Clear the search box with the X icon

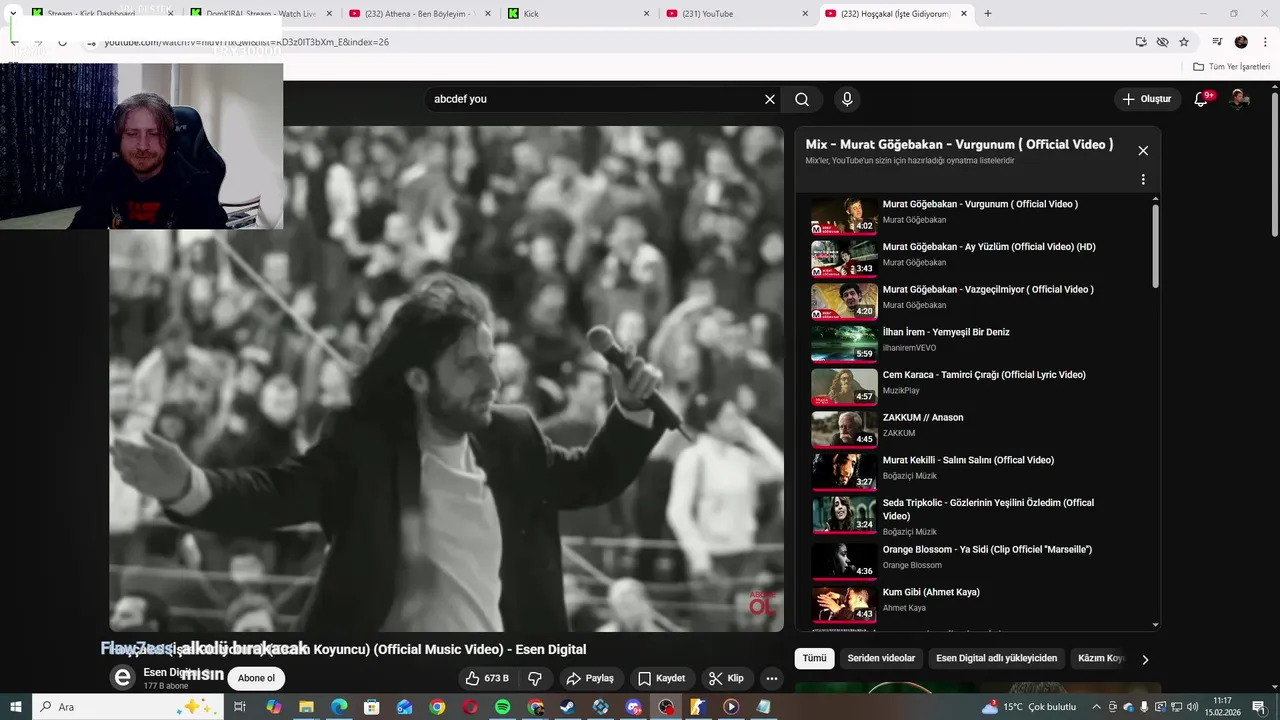click(x=770, y=99)
